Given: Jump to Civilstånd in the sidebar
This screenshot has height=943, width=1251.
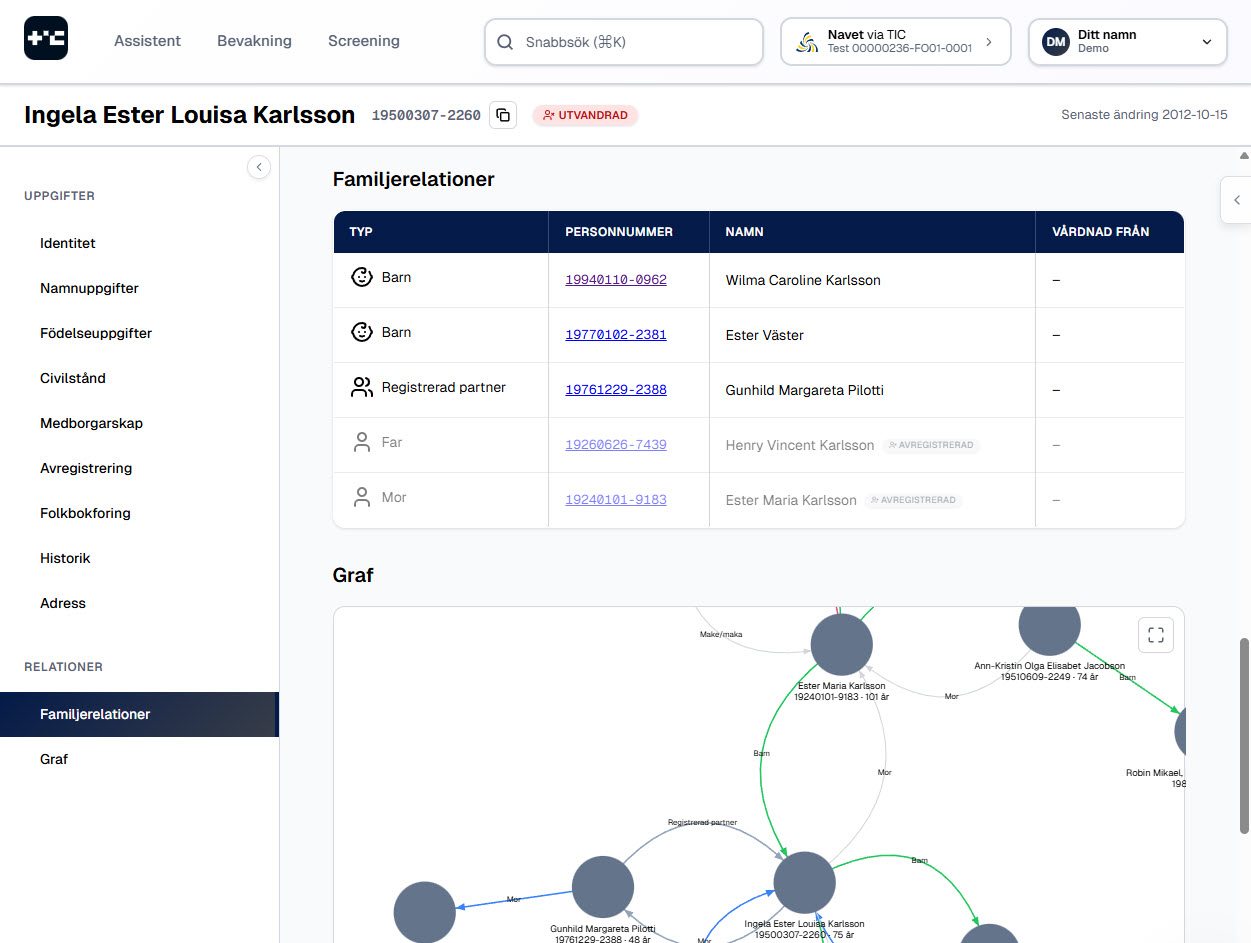Looking at the screenshot, I should [73, 378].
